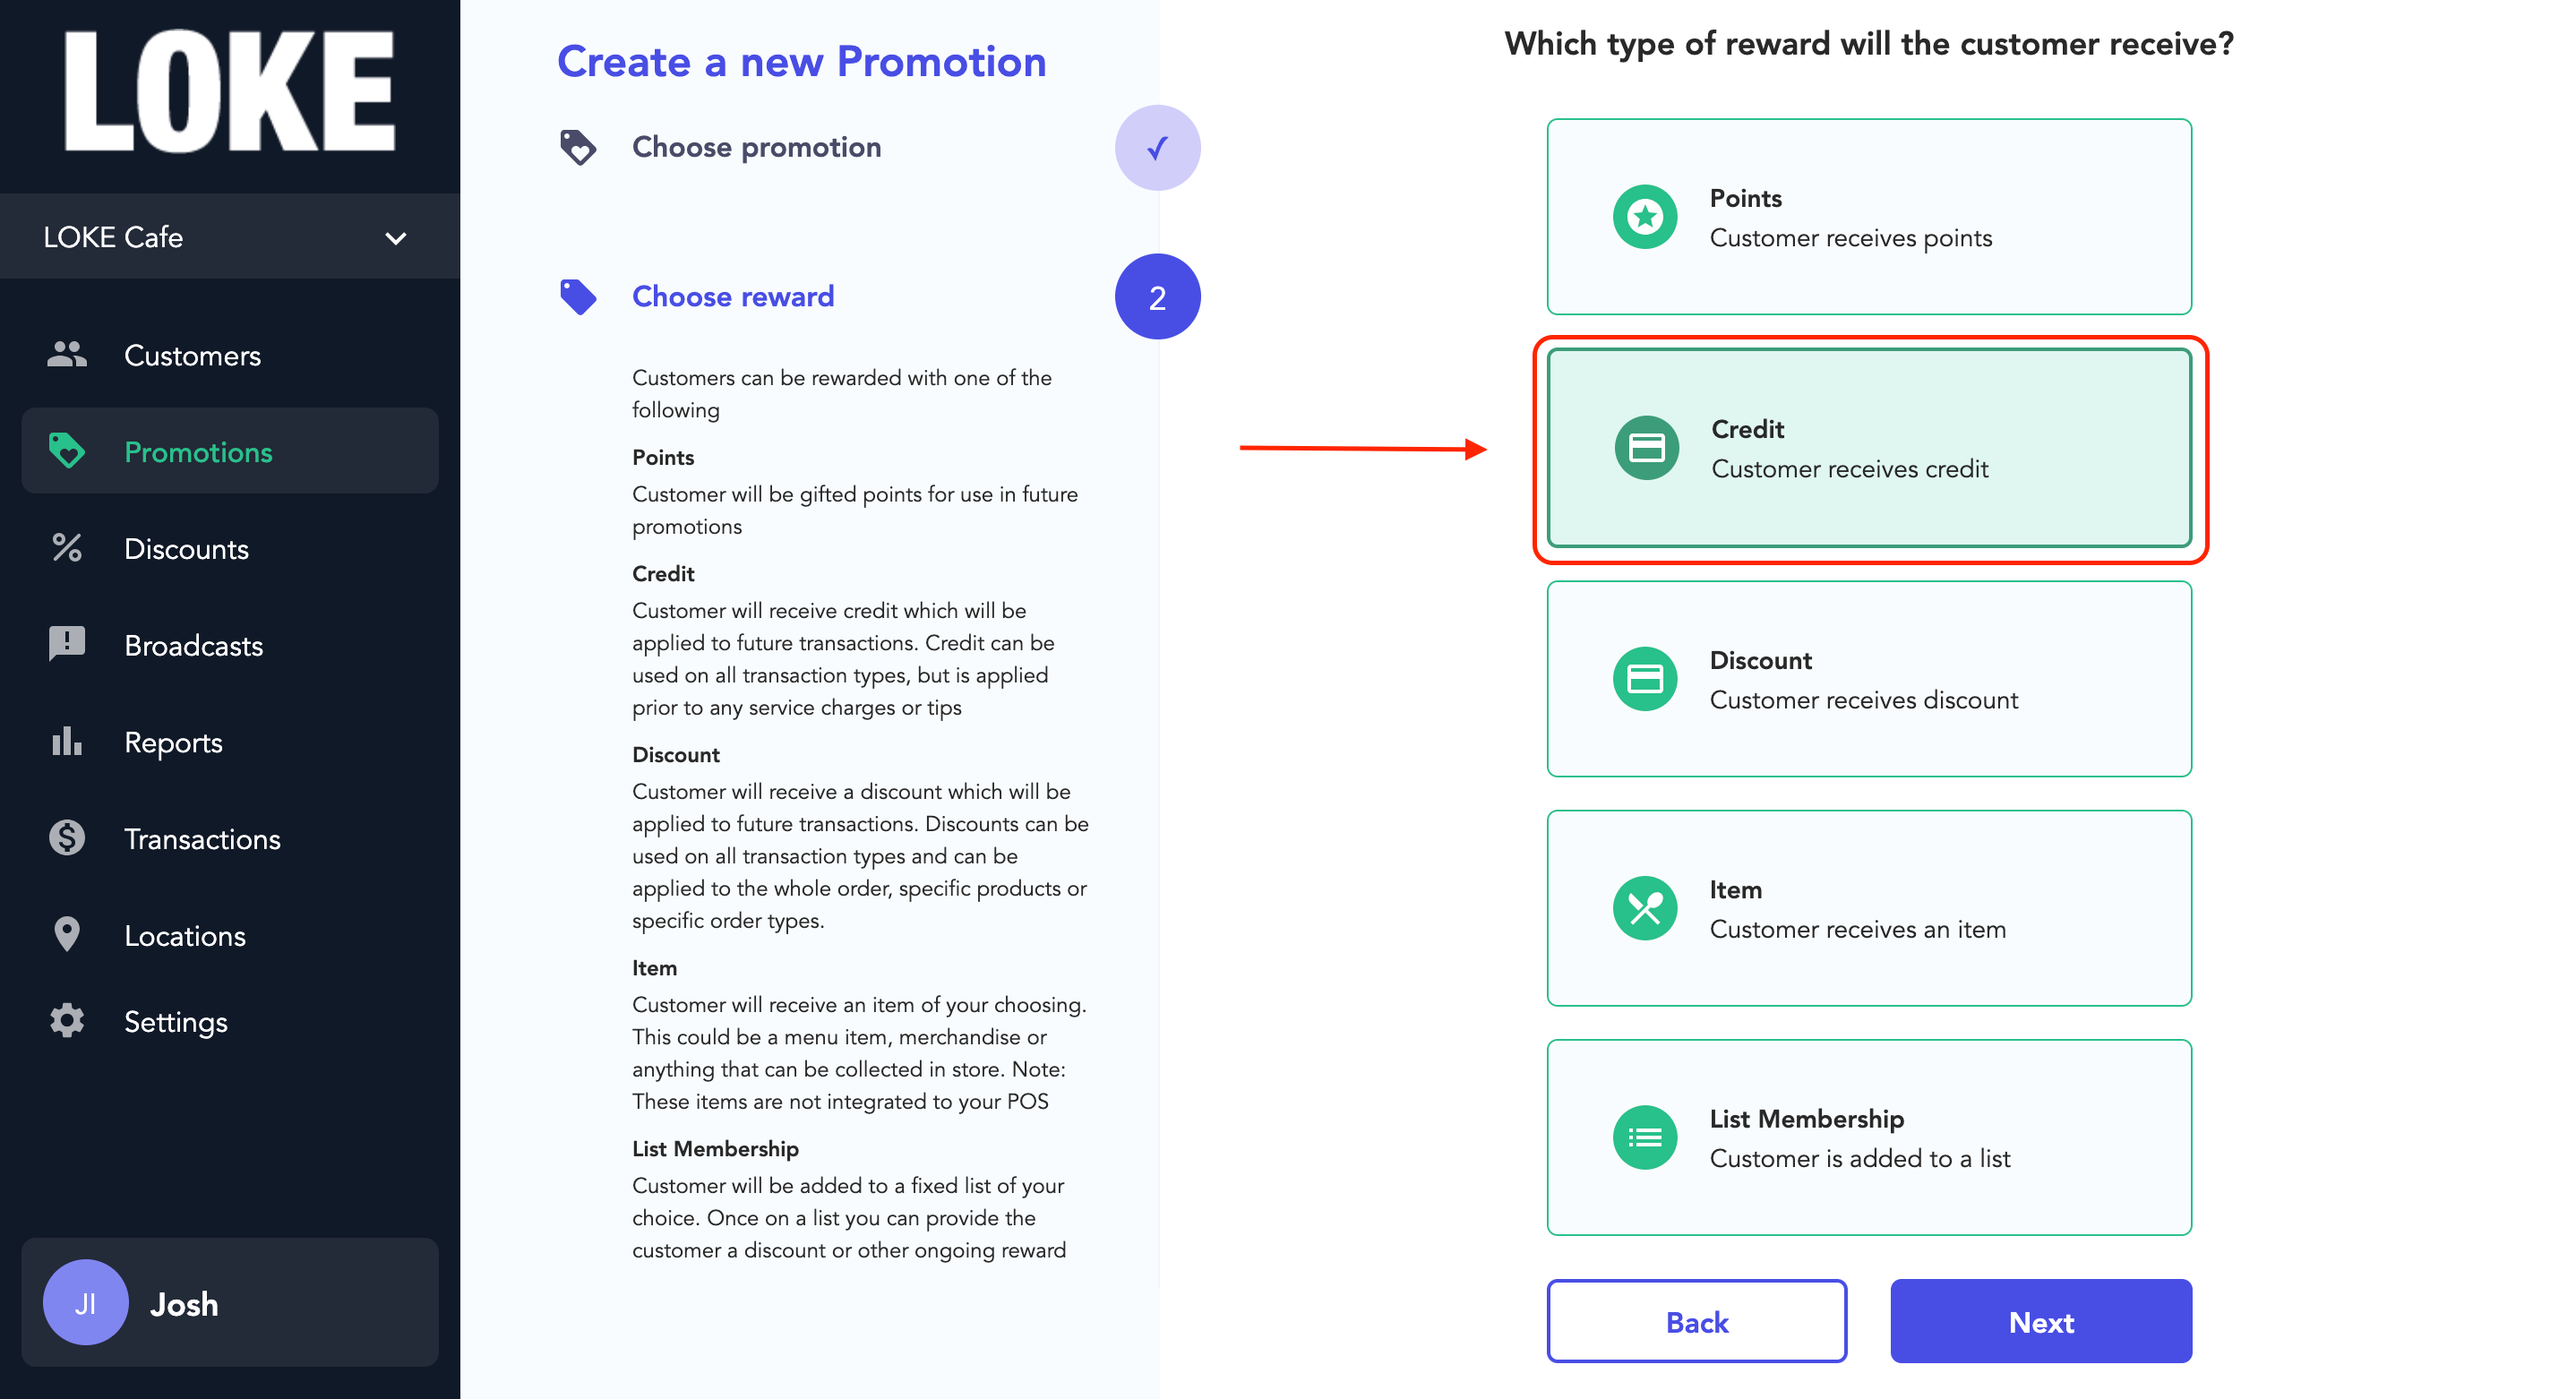Screen dimensions: 2576x1399
Task: Click the Discounts percent icon
Action: click(67, 548)
